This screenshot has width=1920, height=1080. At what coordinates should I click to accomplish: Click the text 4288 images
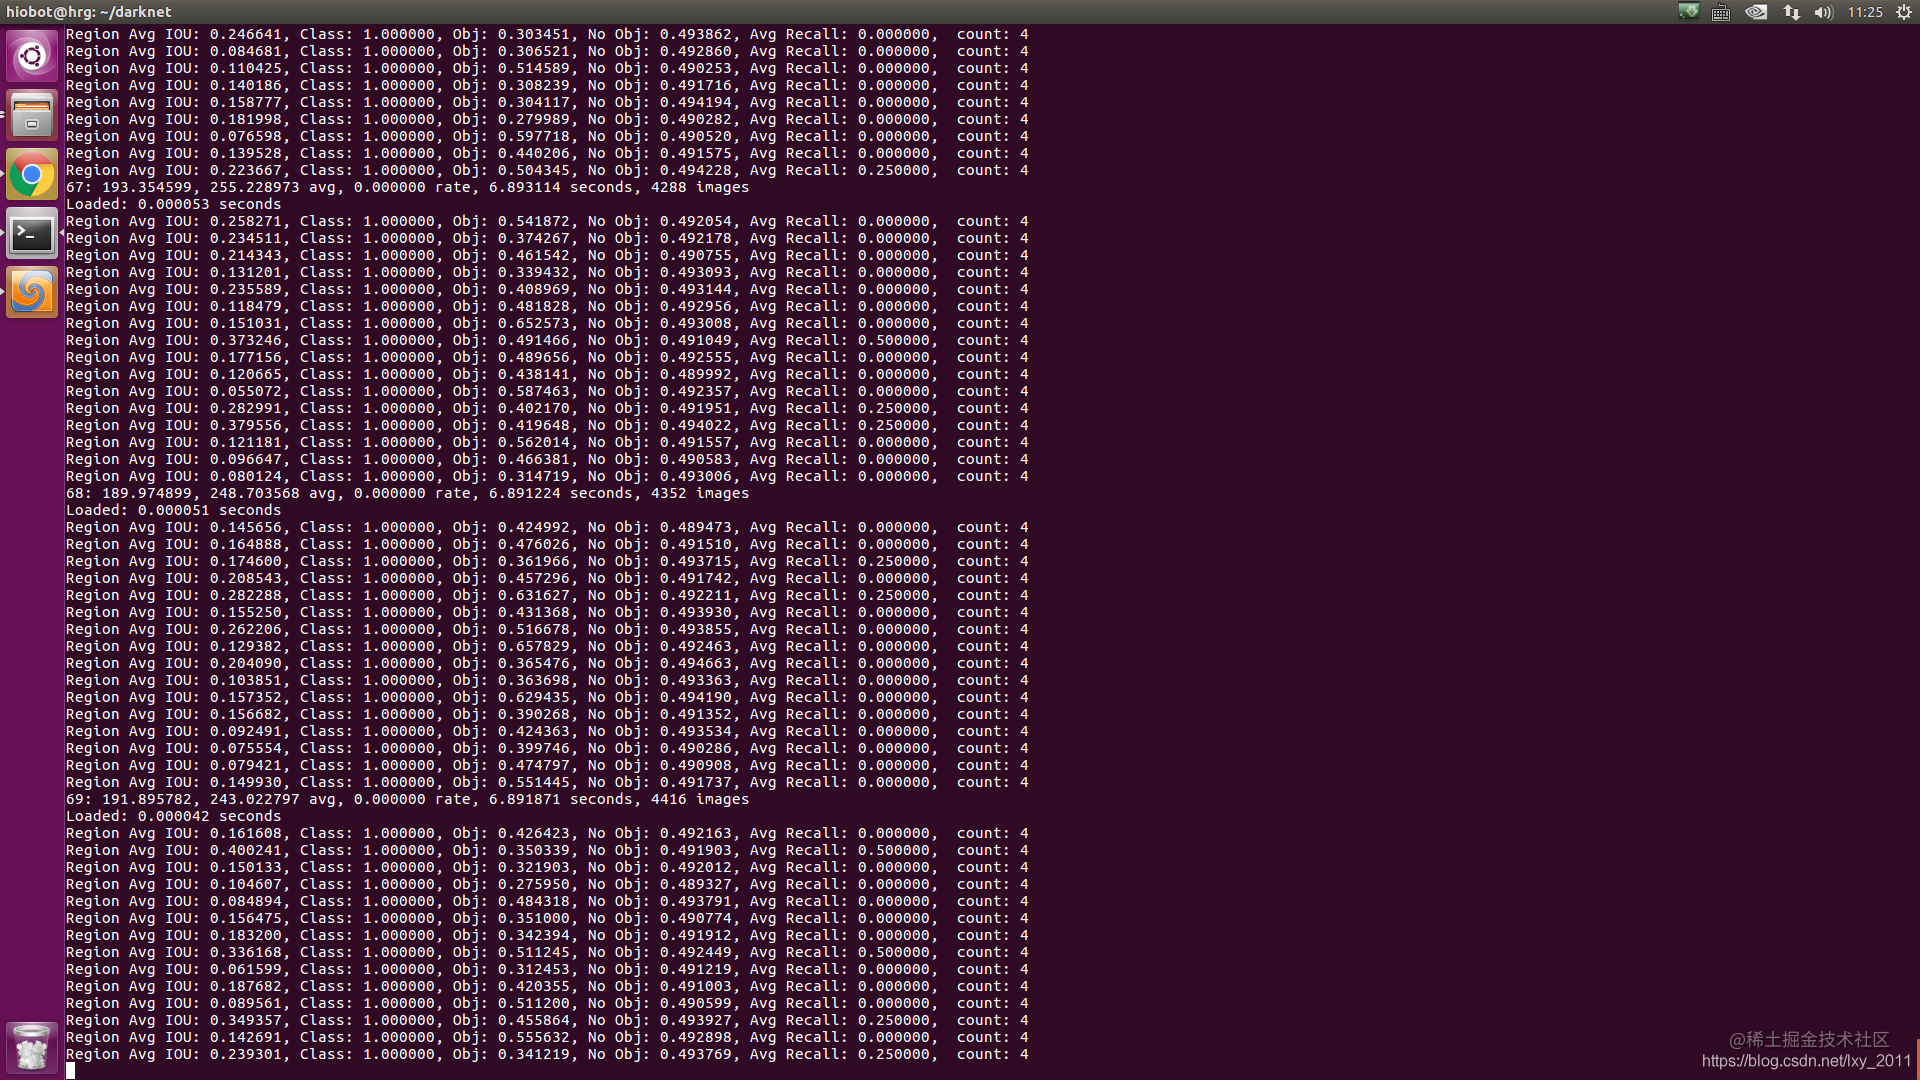700,187
